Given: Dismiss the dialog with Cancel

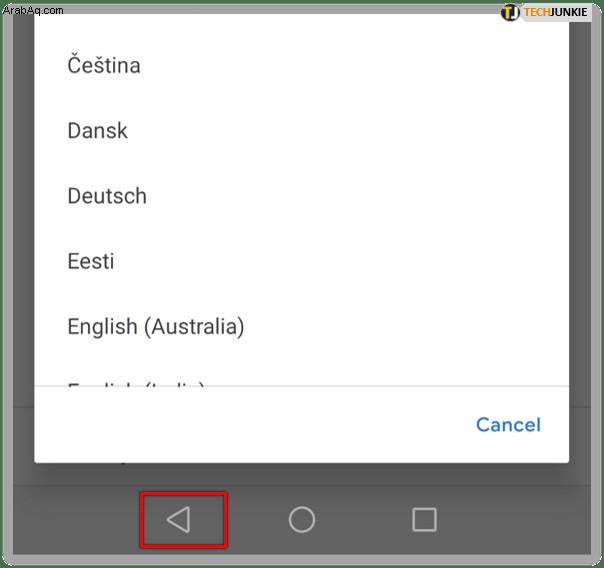Looking at the screenshot, I should point(508,425).
